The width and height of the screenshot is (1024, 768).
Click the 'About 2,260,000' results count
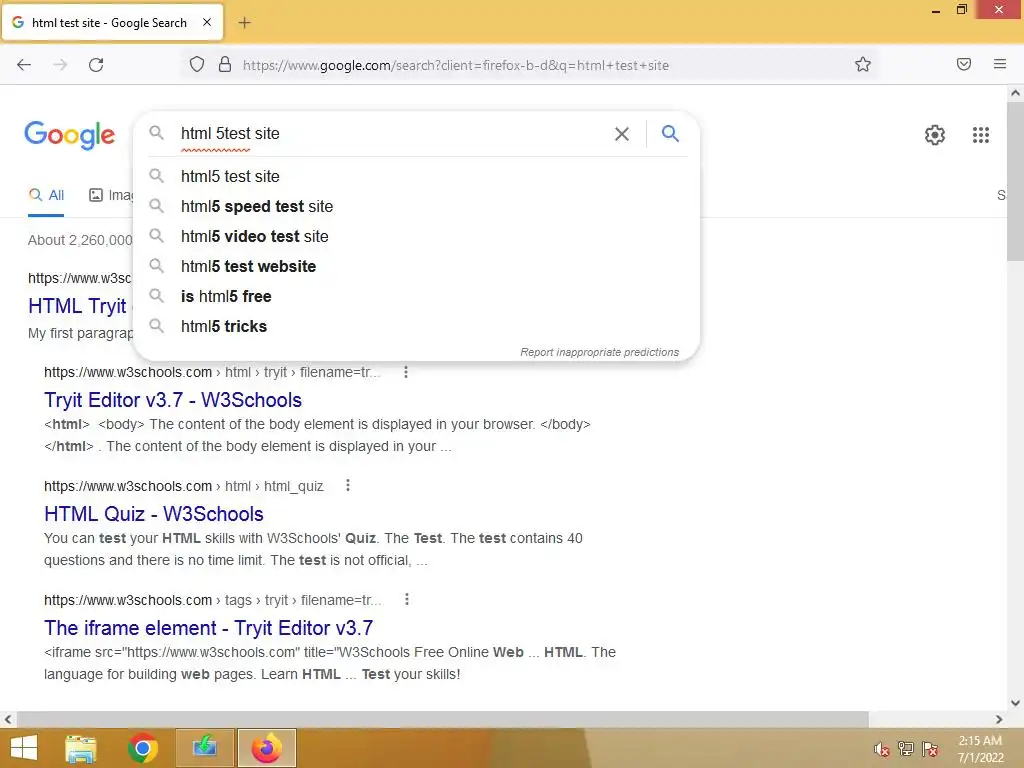pyautogui.click(x=80, y=240)
